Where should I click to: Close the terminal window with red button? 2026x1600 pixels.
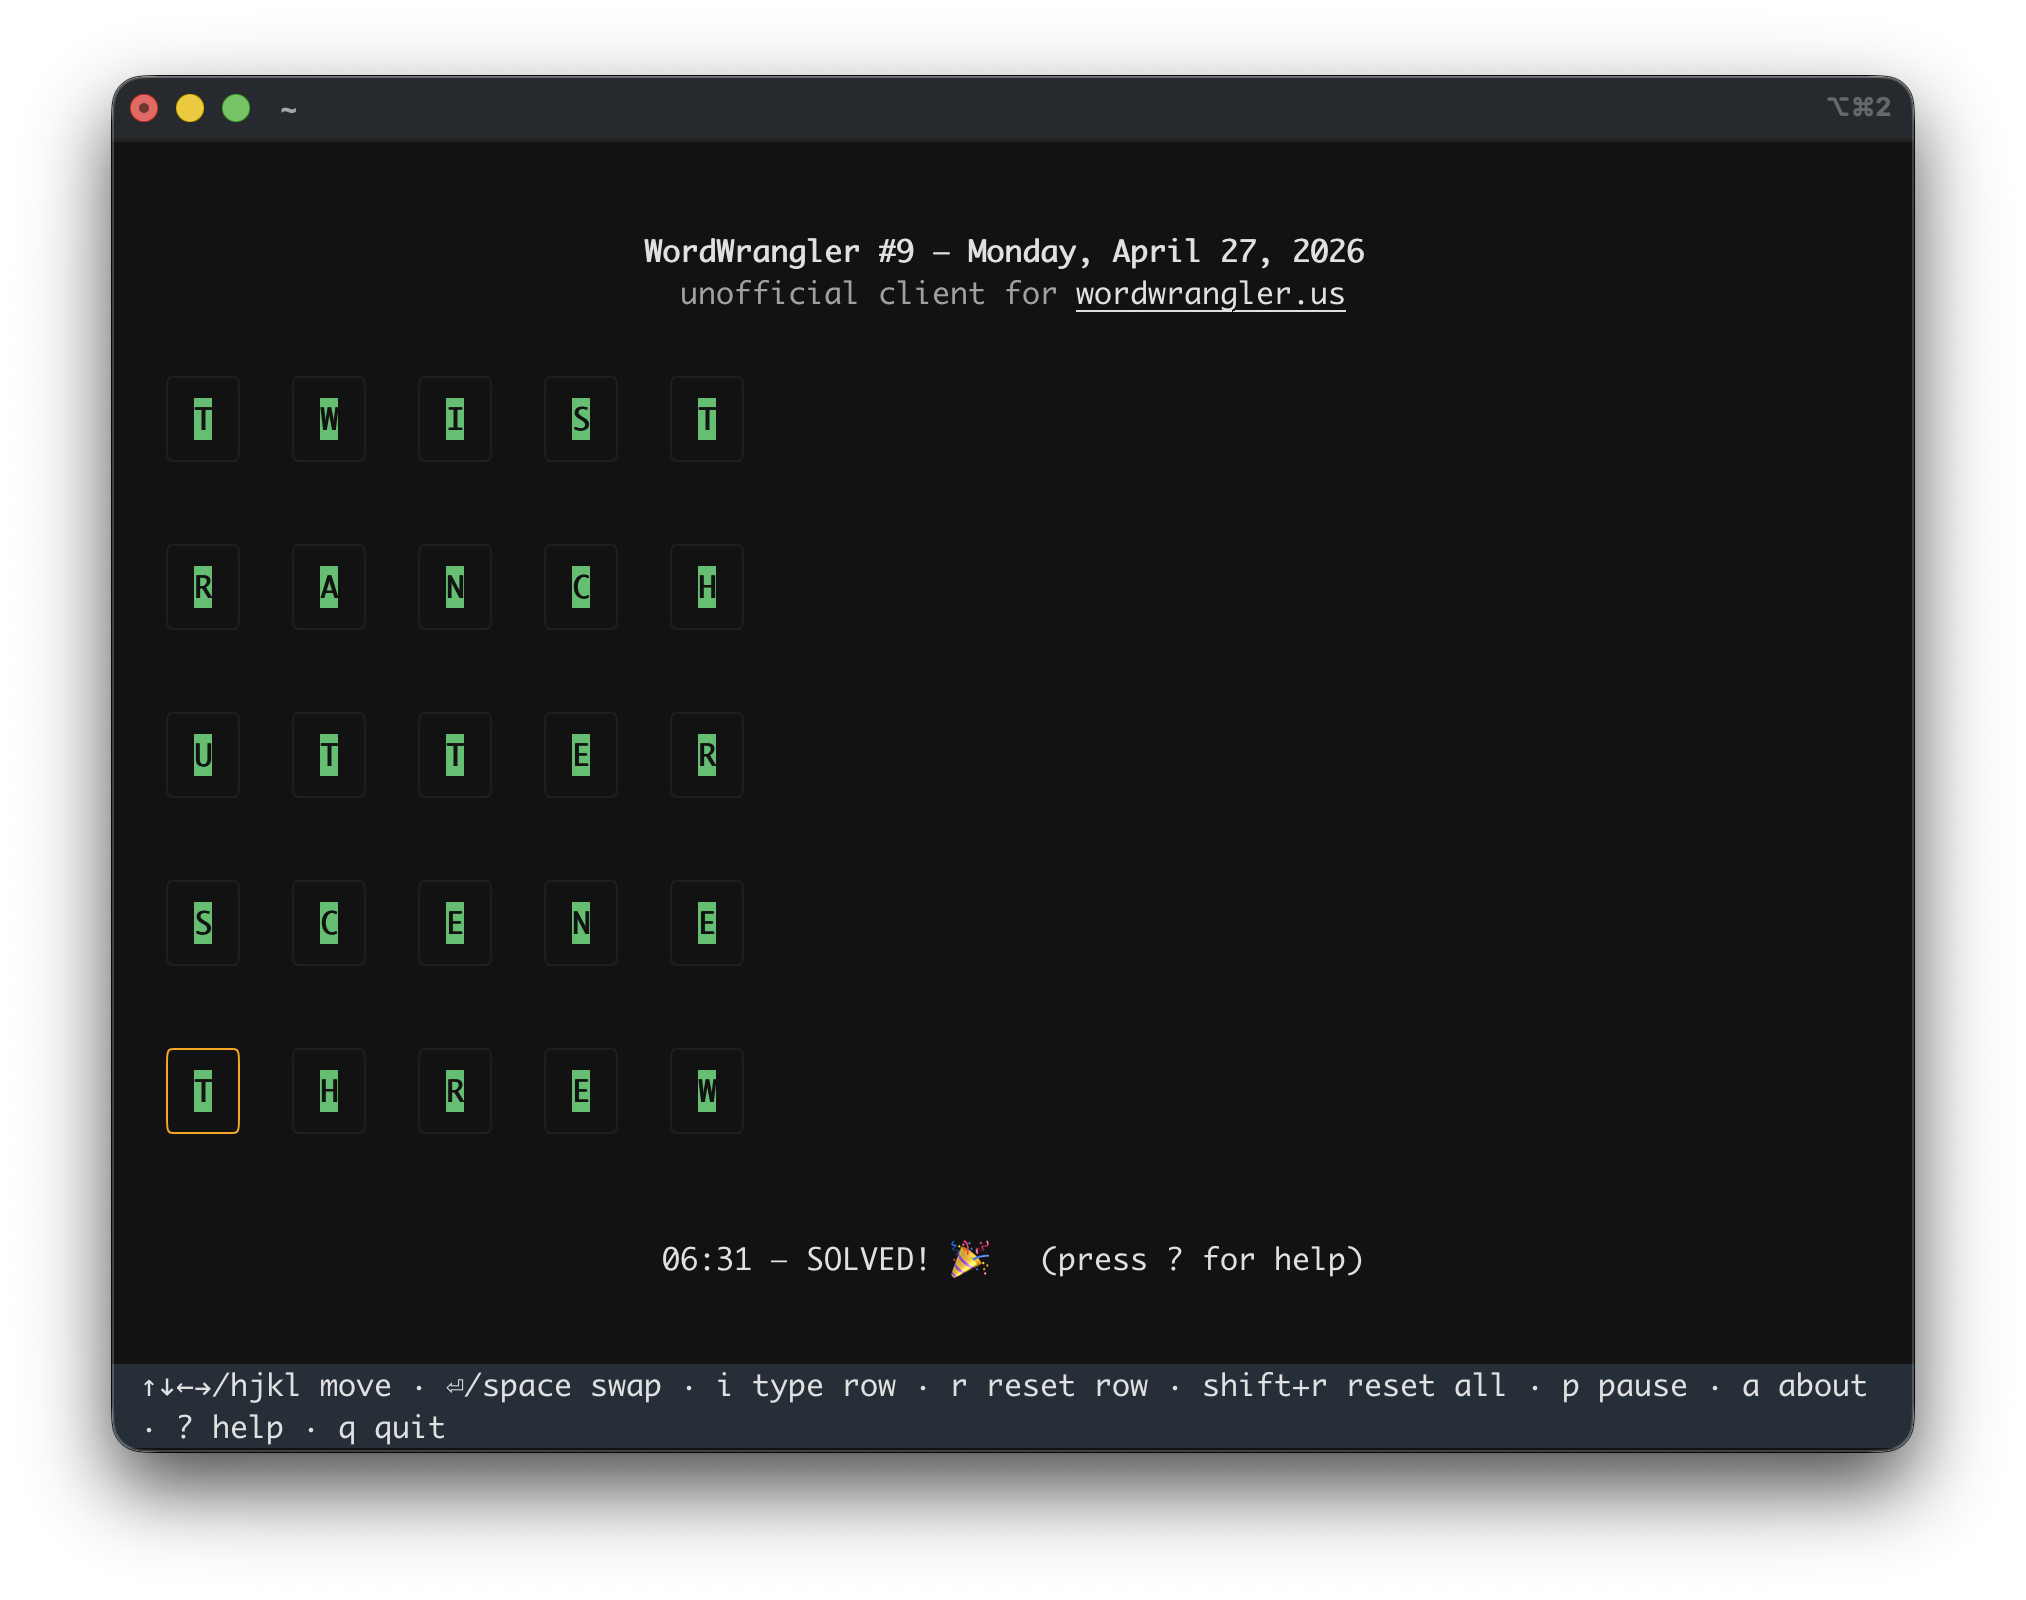coord(144,108)
